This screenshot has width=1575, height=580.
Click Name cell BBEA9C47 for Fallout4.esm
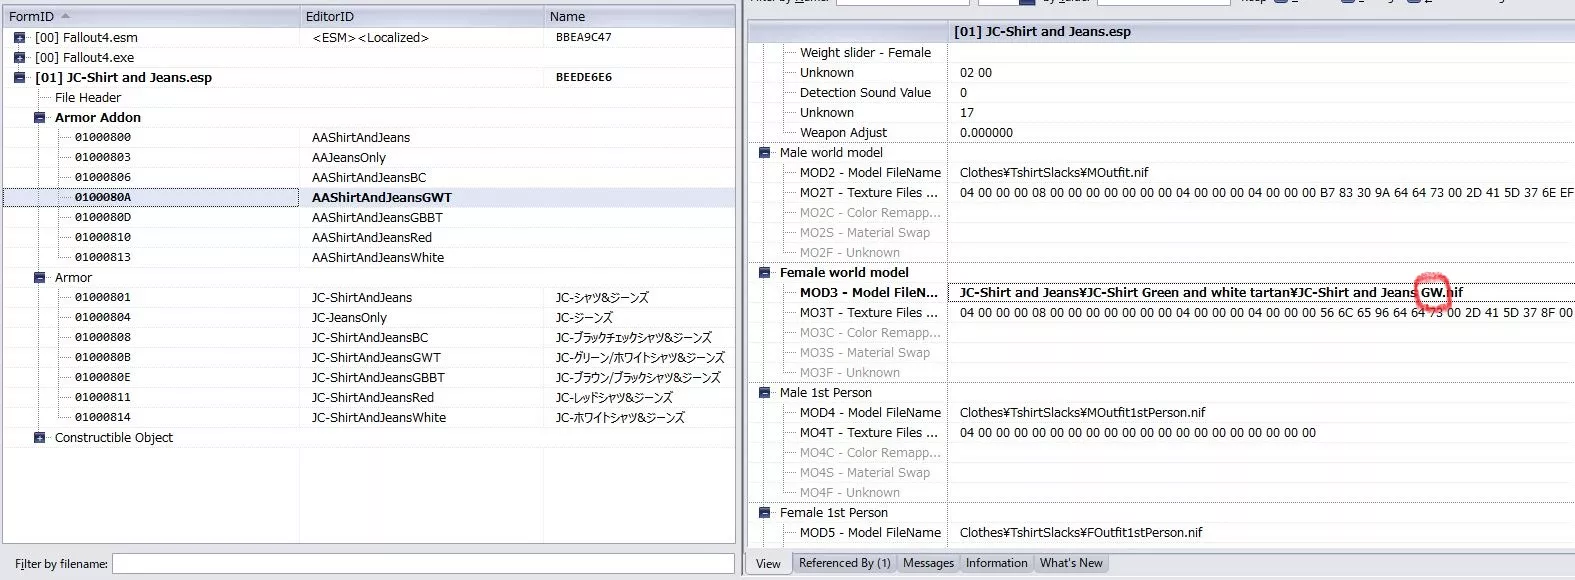(x=584, y=37)
